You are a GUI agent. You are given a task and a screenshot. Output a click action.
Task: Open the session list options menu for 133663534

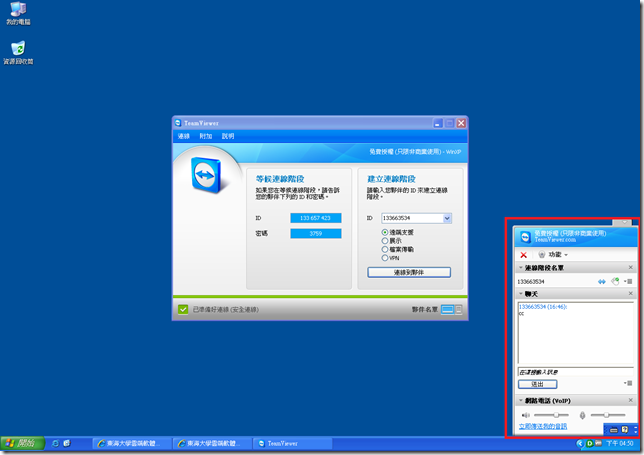click(628, 282)
